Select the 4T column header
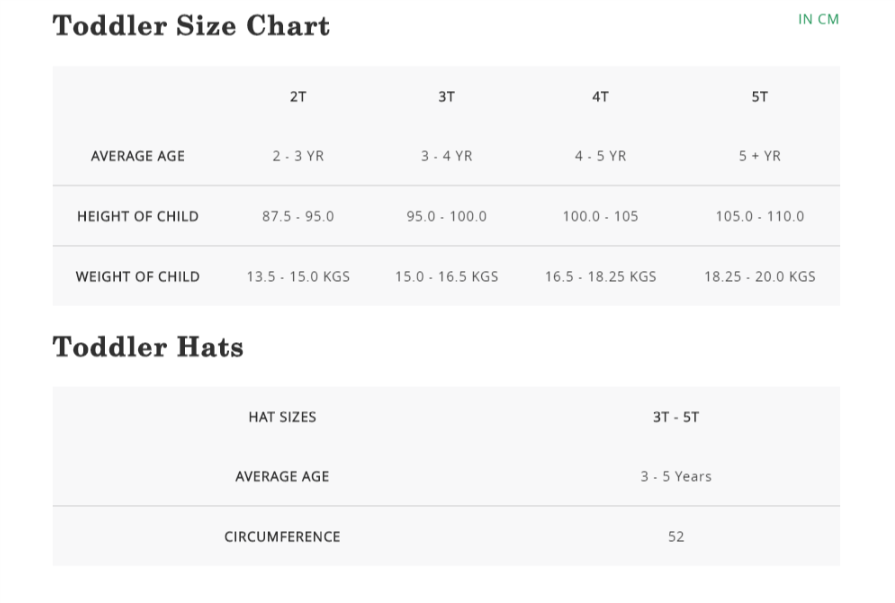This screenshot has height=603, width=895. point(600,97)
